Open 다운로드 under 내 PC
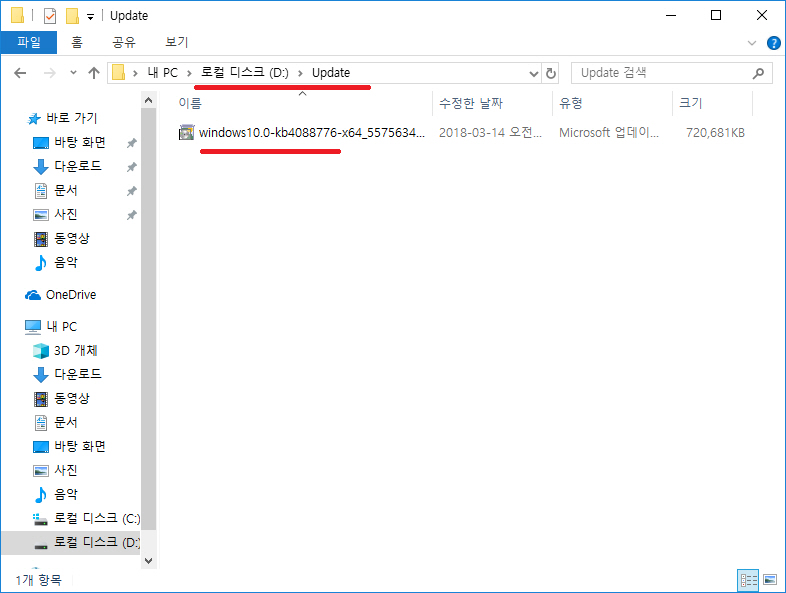786x593 pixels. click(x=78, y=374)
